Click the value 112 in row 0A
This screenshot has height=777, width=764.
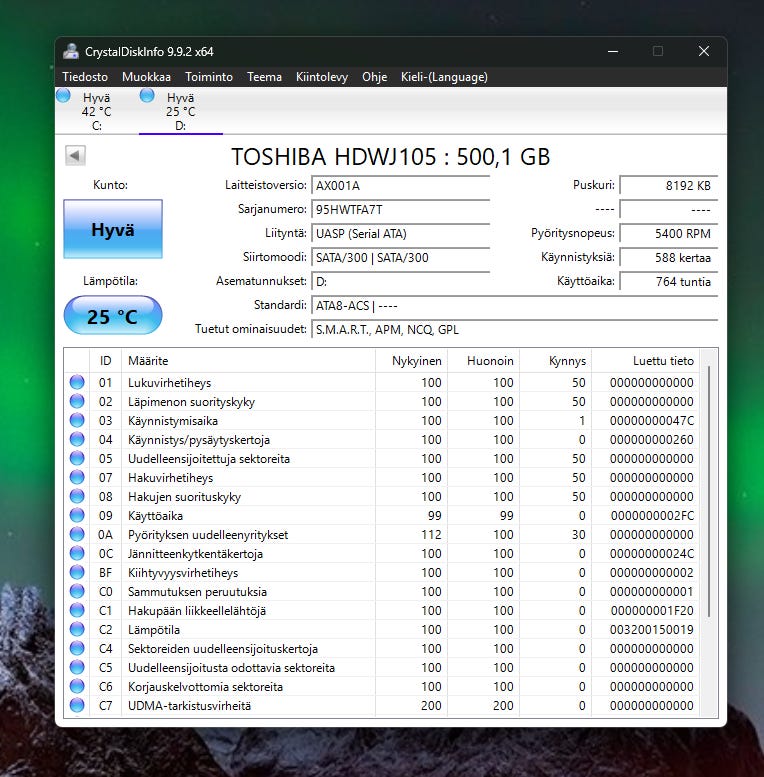431,535
